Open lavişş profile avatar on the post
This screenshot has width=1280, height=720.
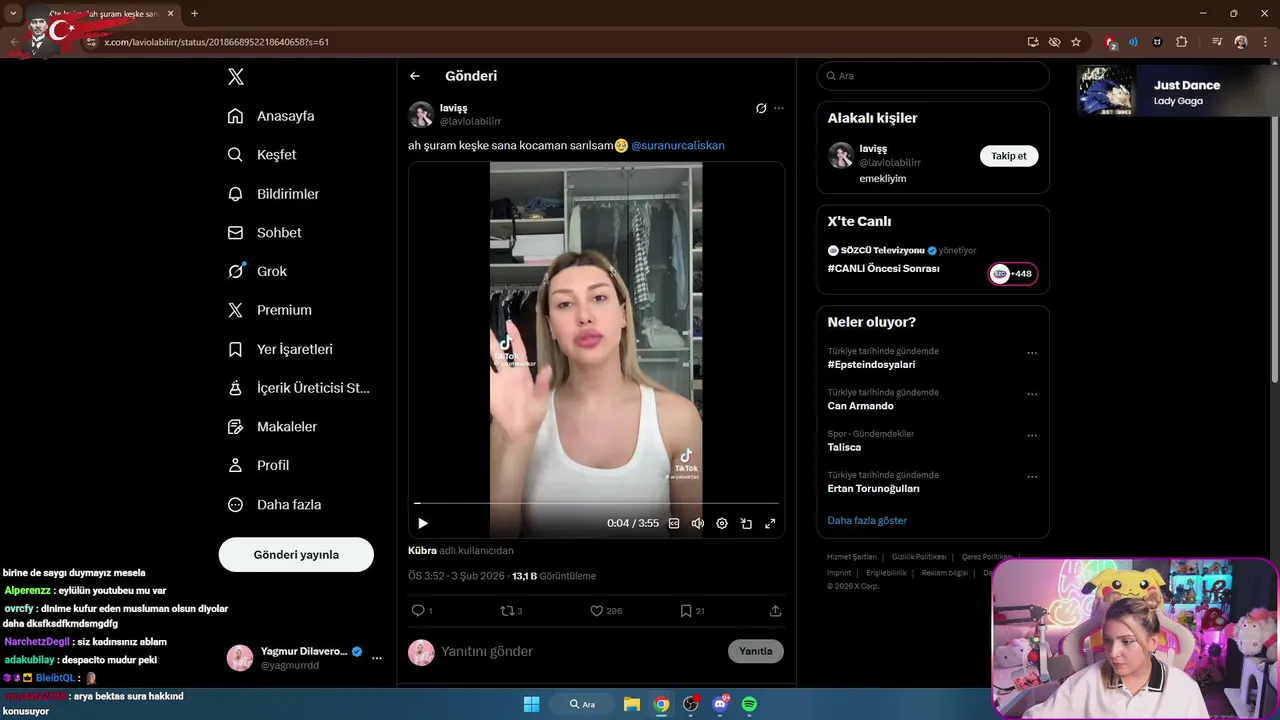[x=421, y=114]
